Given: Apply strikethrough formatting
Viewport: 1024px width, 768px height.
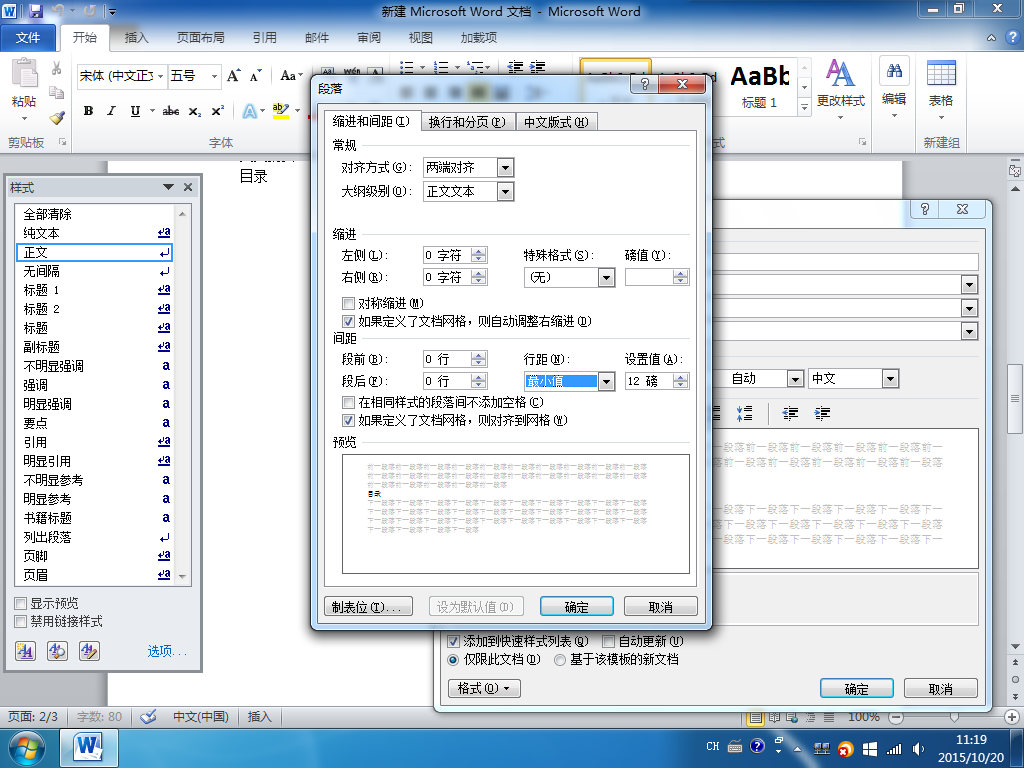Looking at the screenshot, I should (170, 111).
